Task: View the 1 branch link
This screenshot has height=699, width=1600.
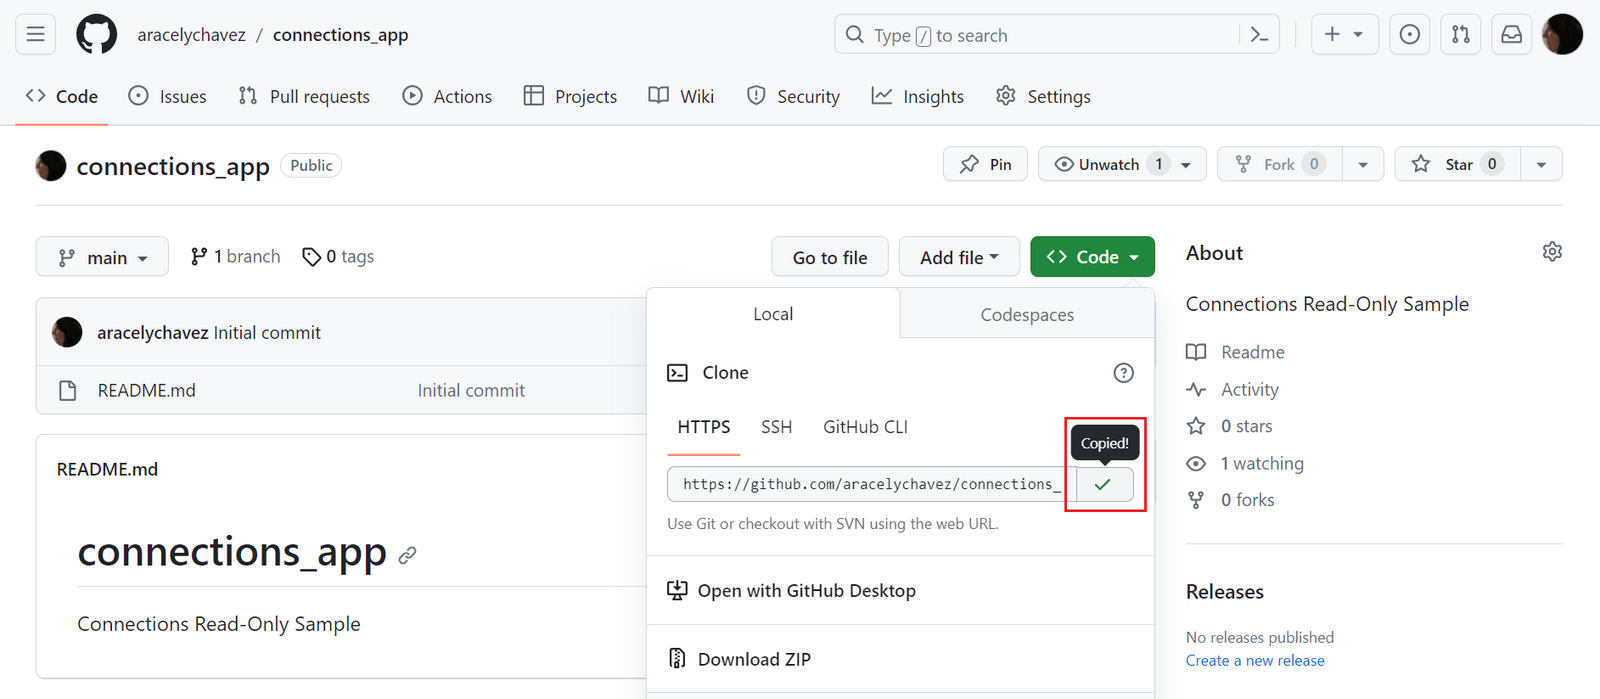Action: pos(235,257)
